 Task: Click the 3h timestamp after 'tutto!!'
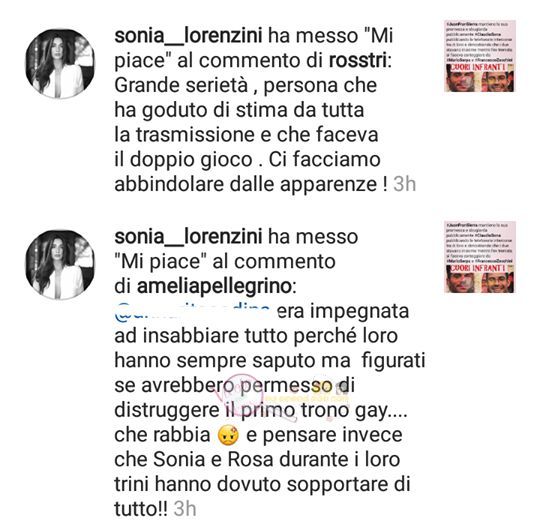pos(185,509)
